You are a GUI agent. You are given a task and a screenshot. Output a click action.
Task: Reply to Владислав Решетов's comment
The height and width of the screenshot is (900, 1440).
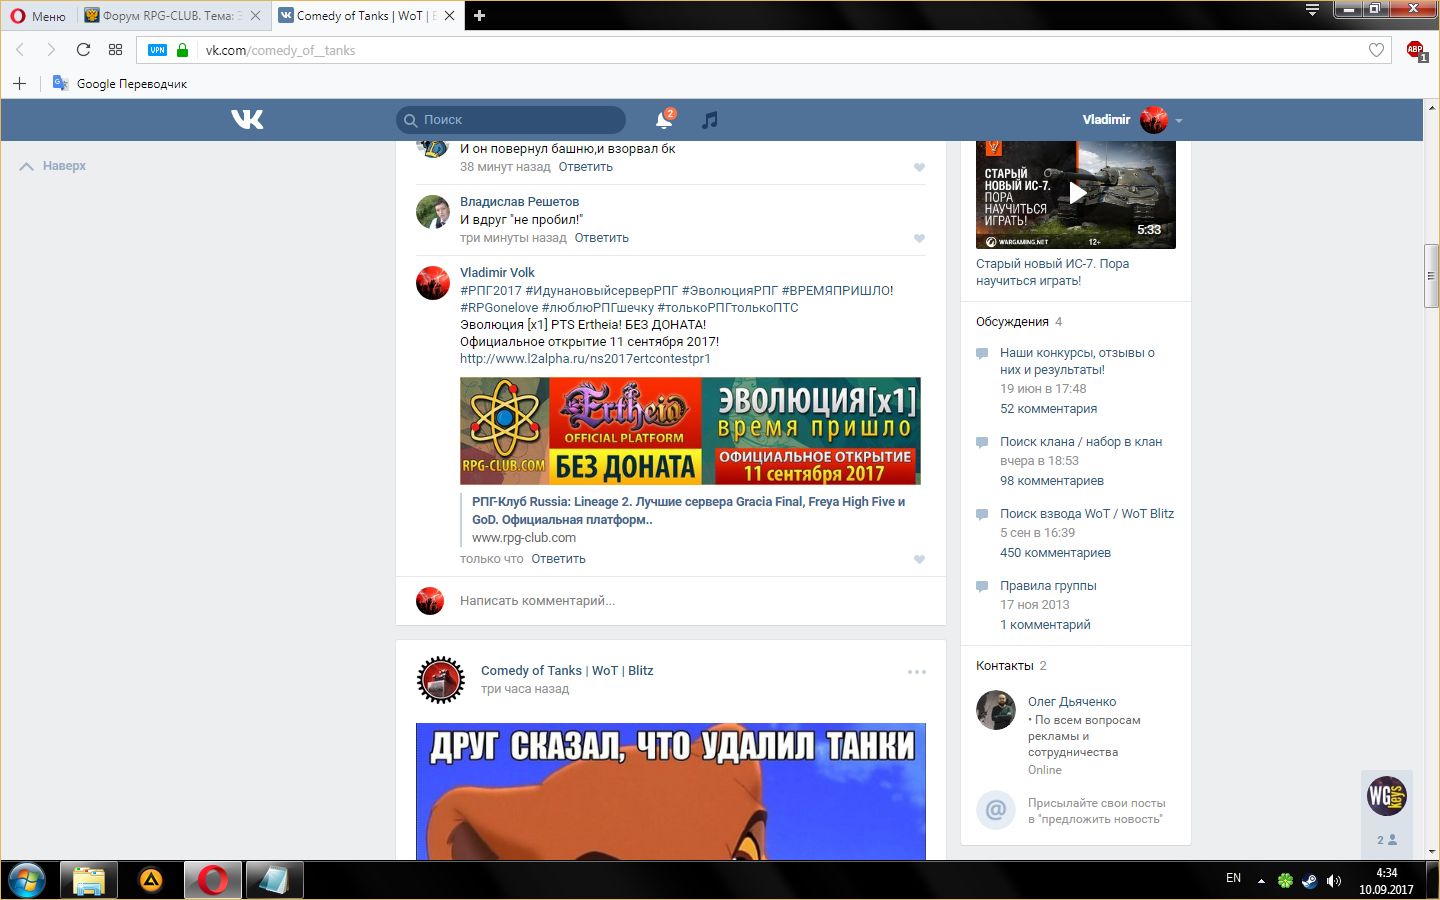(x=602, y=238)
